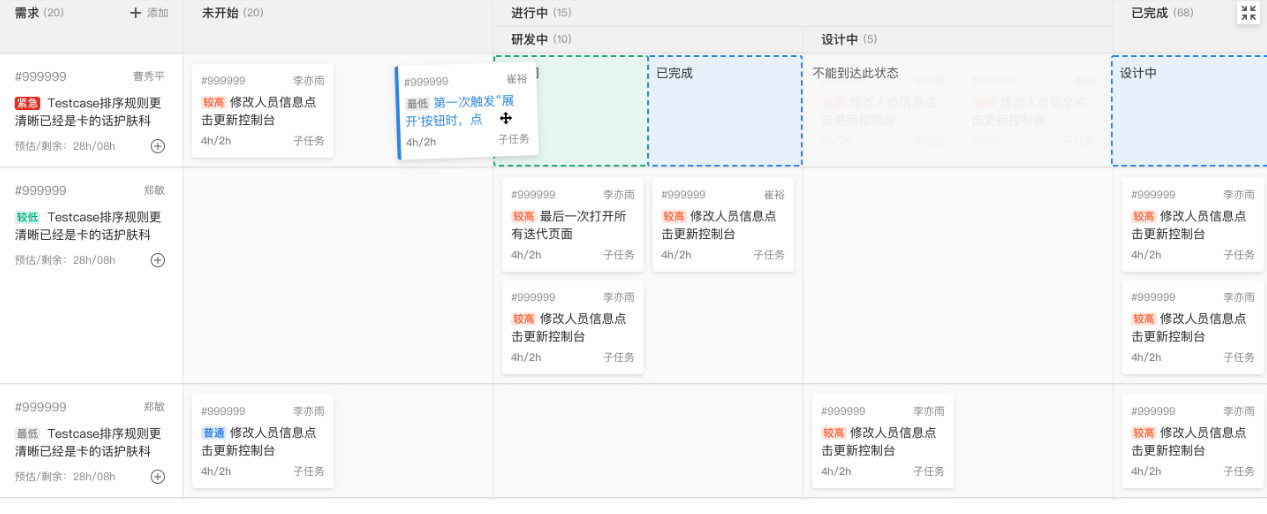Image resolution: width=1267 pixels, height=514 pixels.
Task: Open the dragged card titled 第一次触发展开按钮时
Action: (467, 111)
